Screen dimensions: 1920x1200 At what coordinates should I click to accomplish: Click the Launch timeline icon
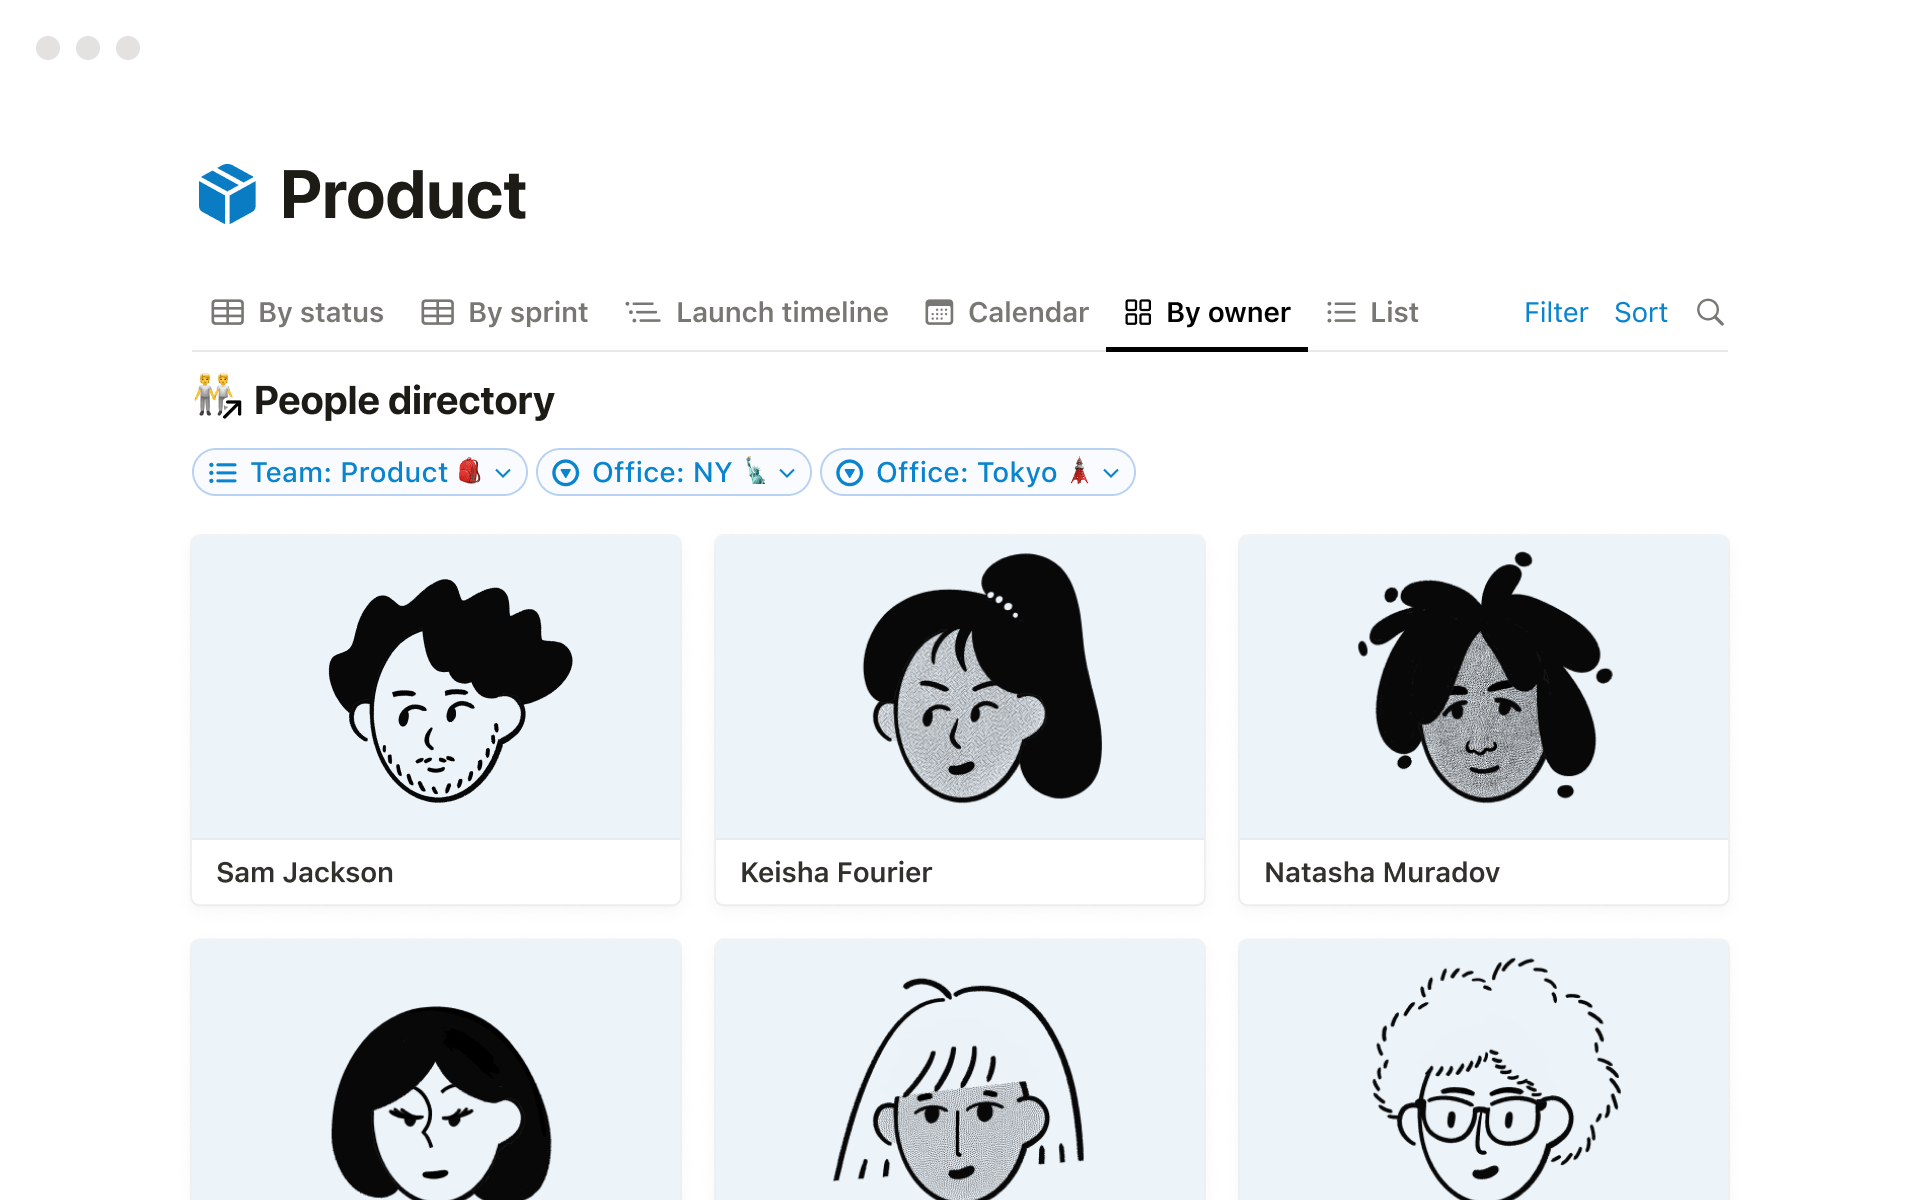[x=643, y=313]
